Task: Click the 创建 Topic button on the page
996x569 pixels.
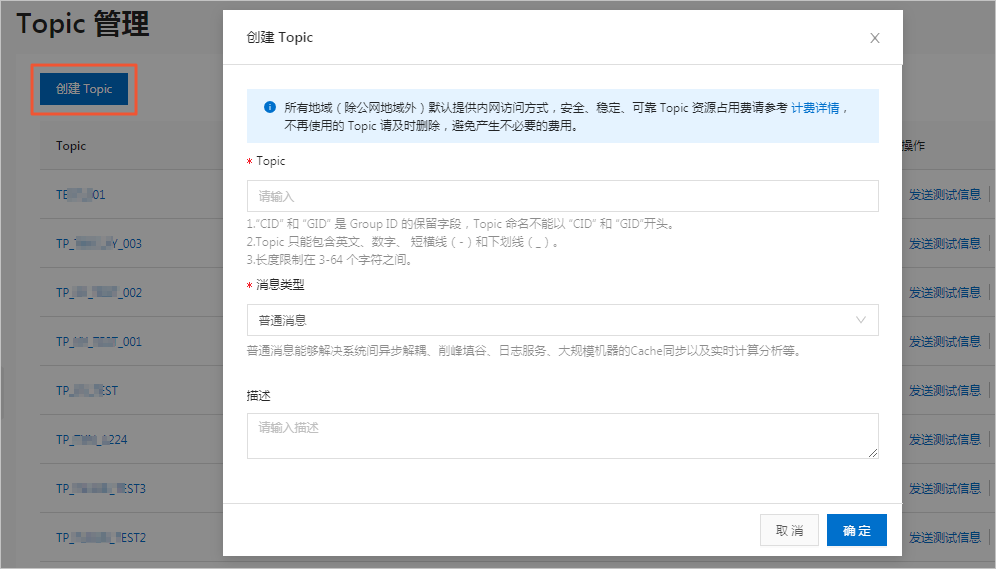Action: point(84,89)
